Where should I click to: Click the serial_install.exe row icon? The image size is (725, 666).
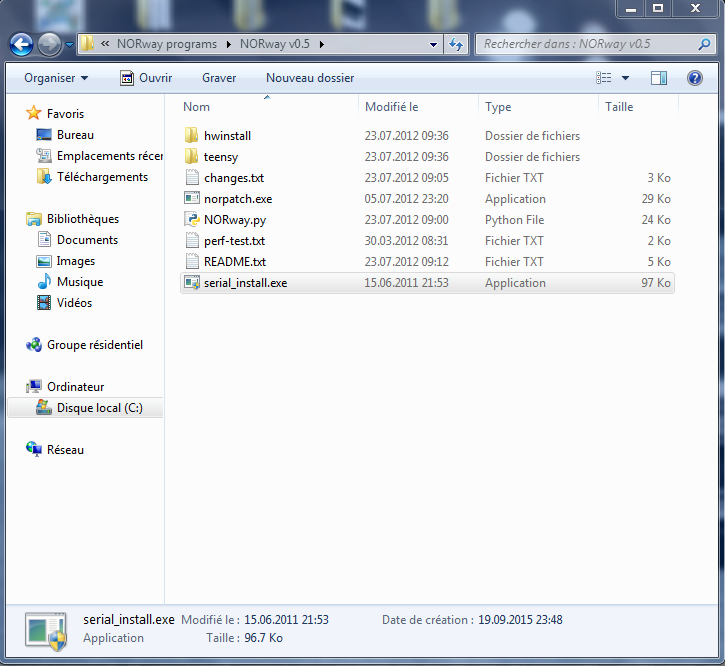coord(191,283)
